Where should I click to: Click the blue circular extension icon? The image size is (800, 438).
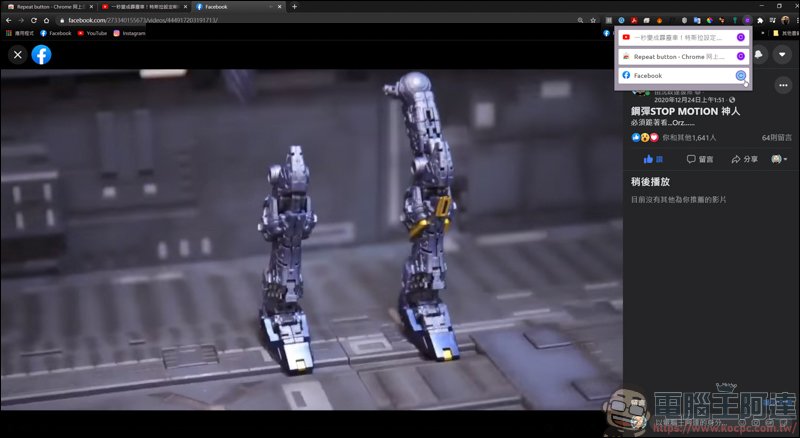(x=621, y=20)
